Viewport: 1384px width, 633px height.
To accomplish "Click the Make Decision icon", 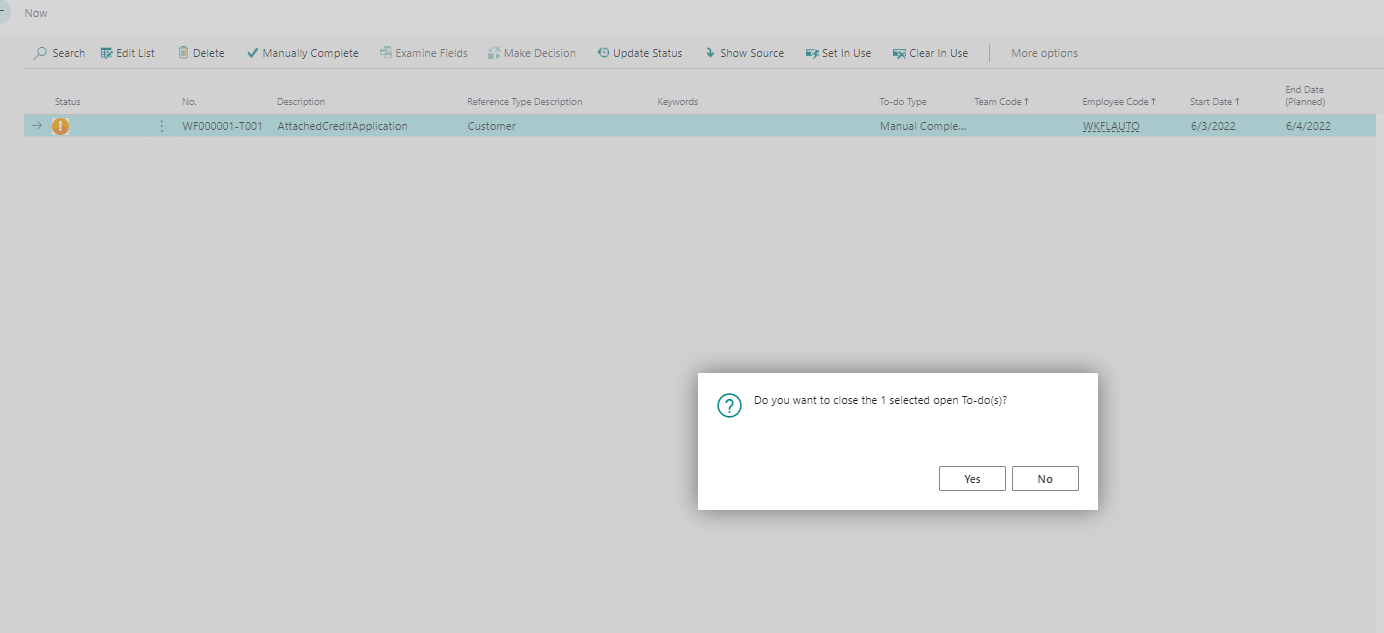I will [494, 53].
